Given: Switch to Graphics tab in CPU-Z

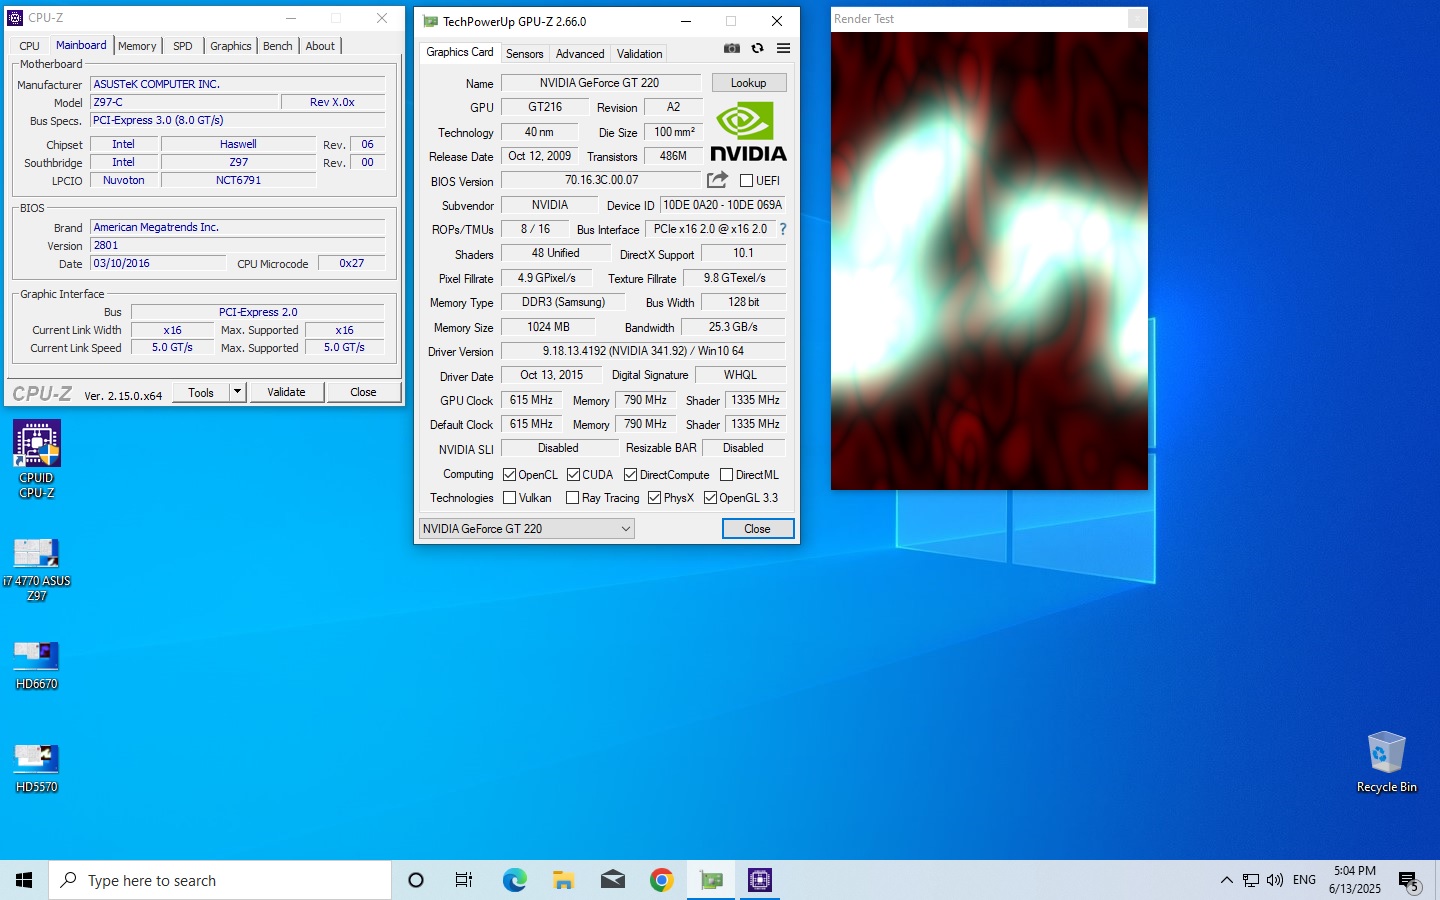Looking at the screenshot, I should [231, 46].
